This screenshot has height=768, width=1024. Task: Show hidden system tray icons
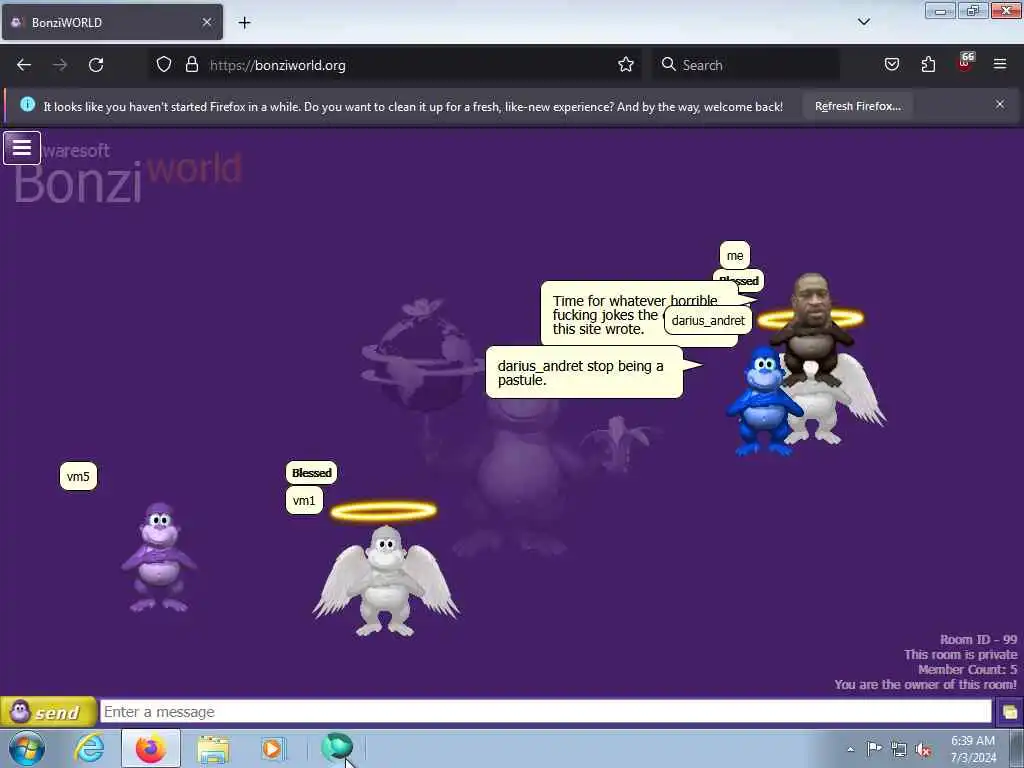[x=850, y=749]
